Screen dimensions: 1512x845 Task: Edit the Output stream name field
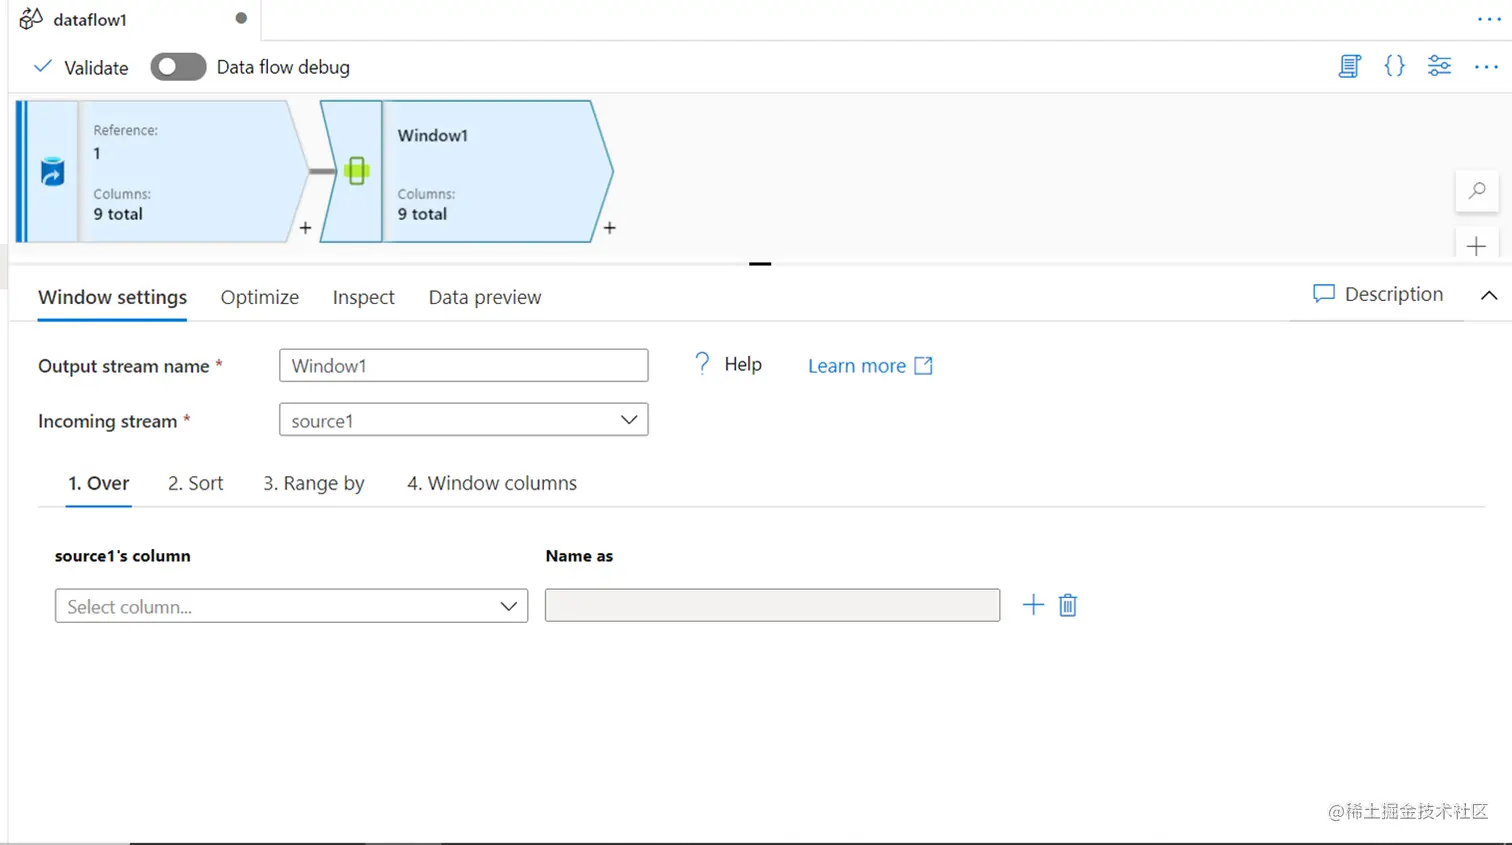(x=463, y=365)
